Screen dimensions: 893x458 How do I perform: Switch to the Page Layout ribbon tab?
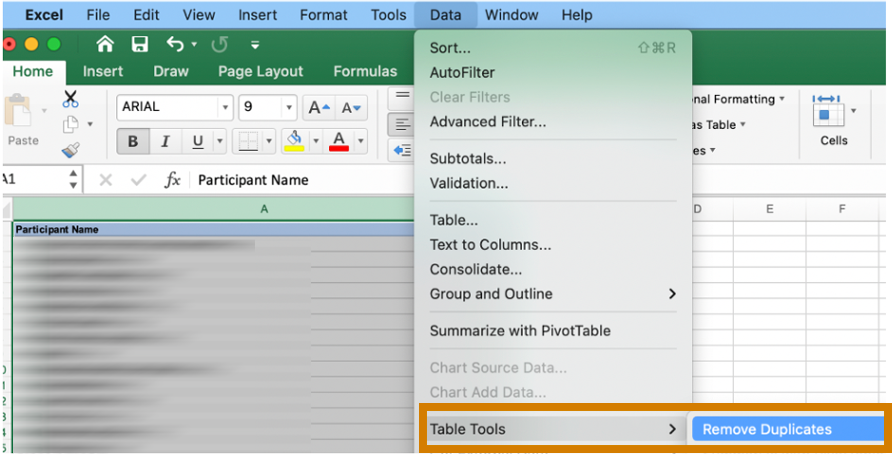coord(260,71)
